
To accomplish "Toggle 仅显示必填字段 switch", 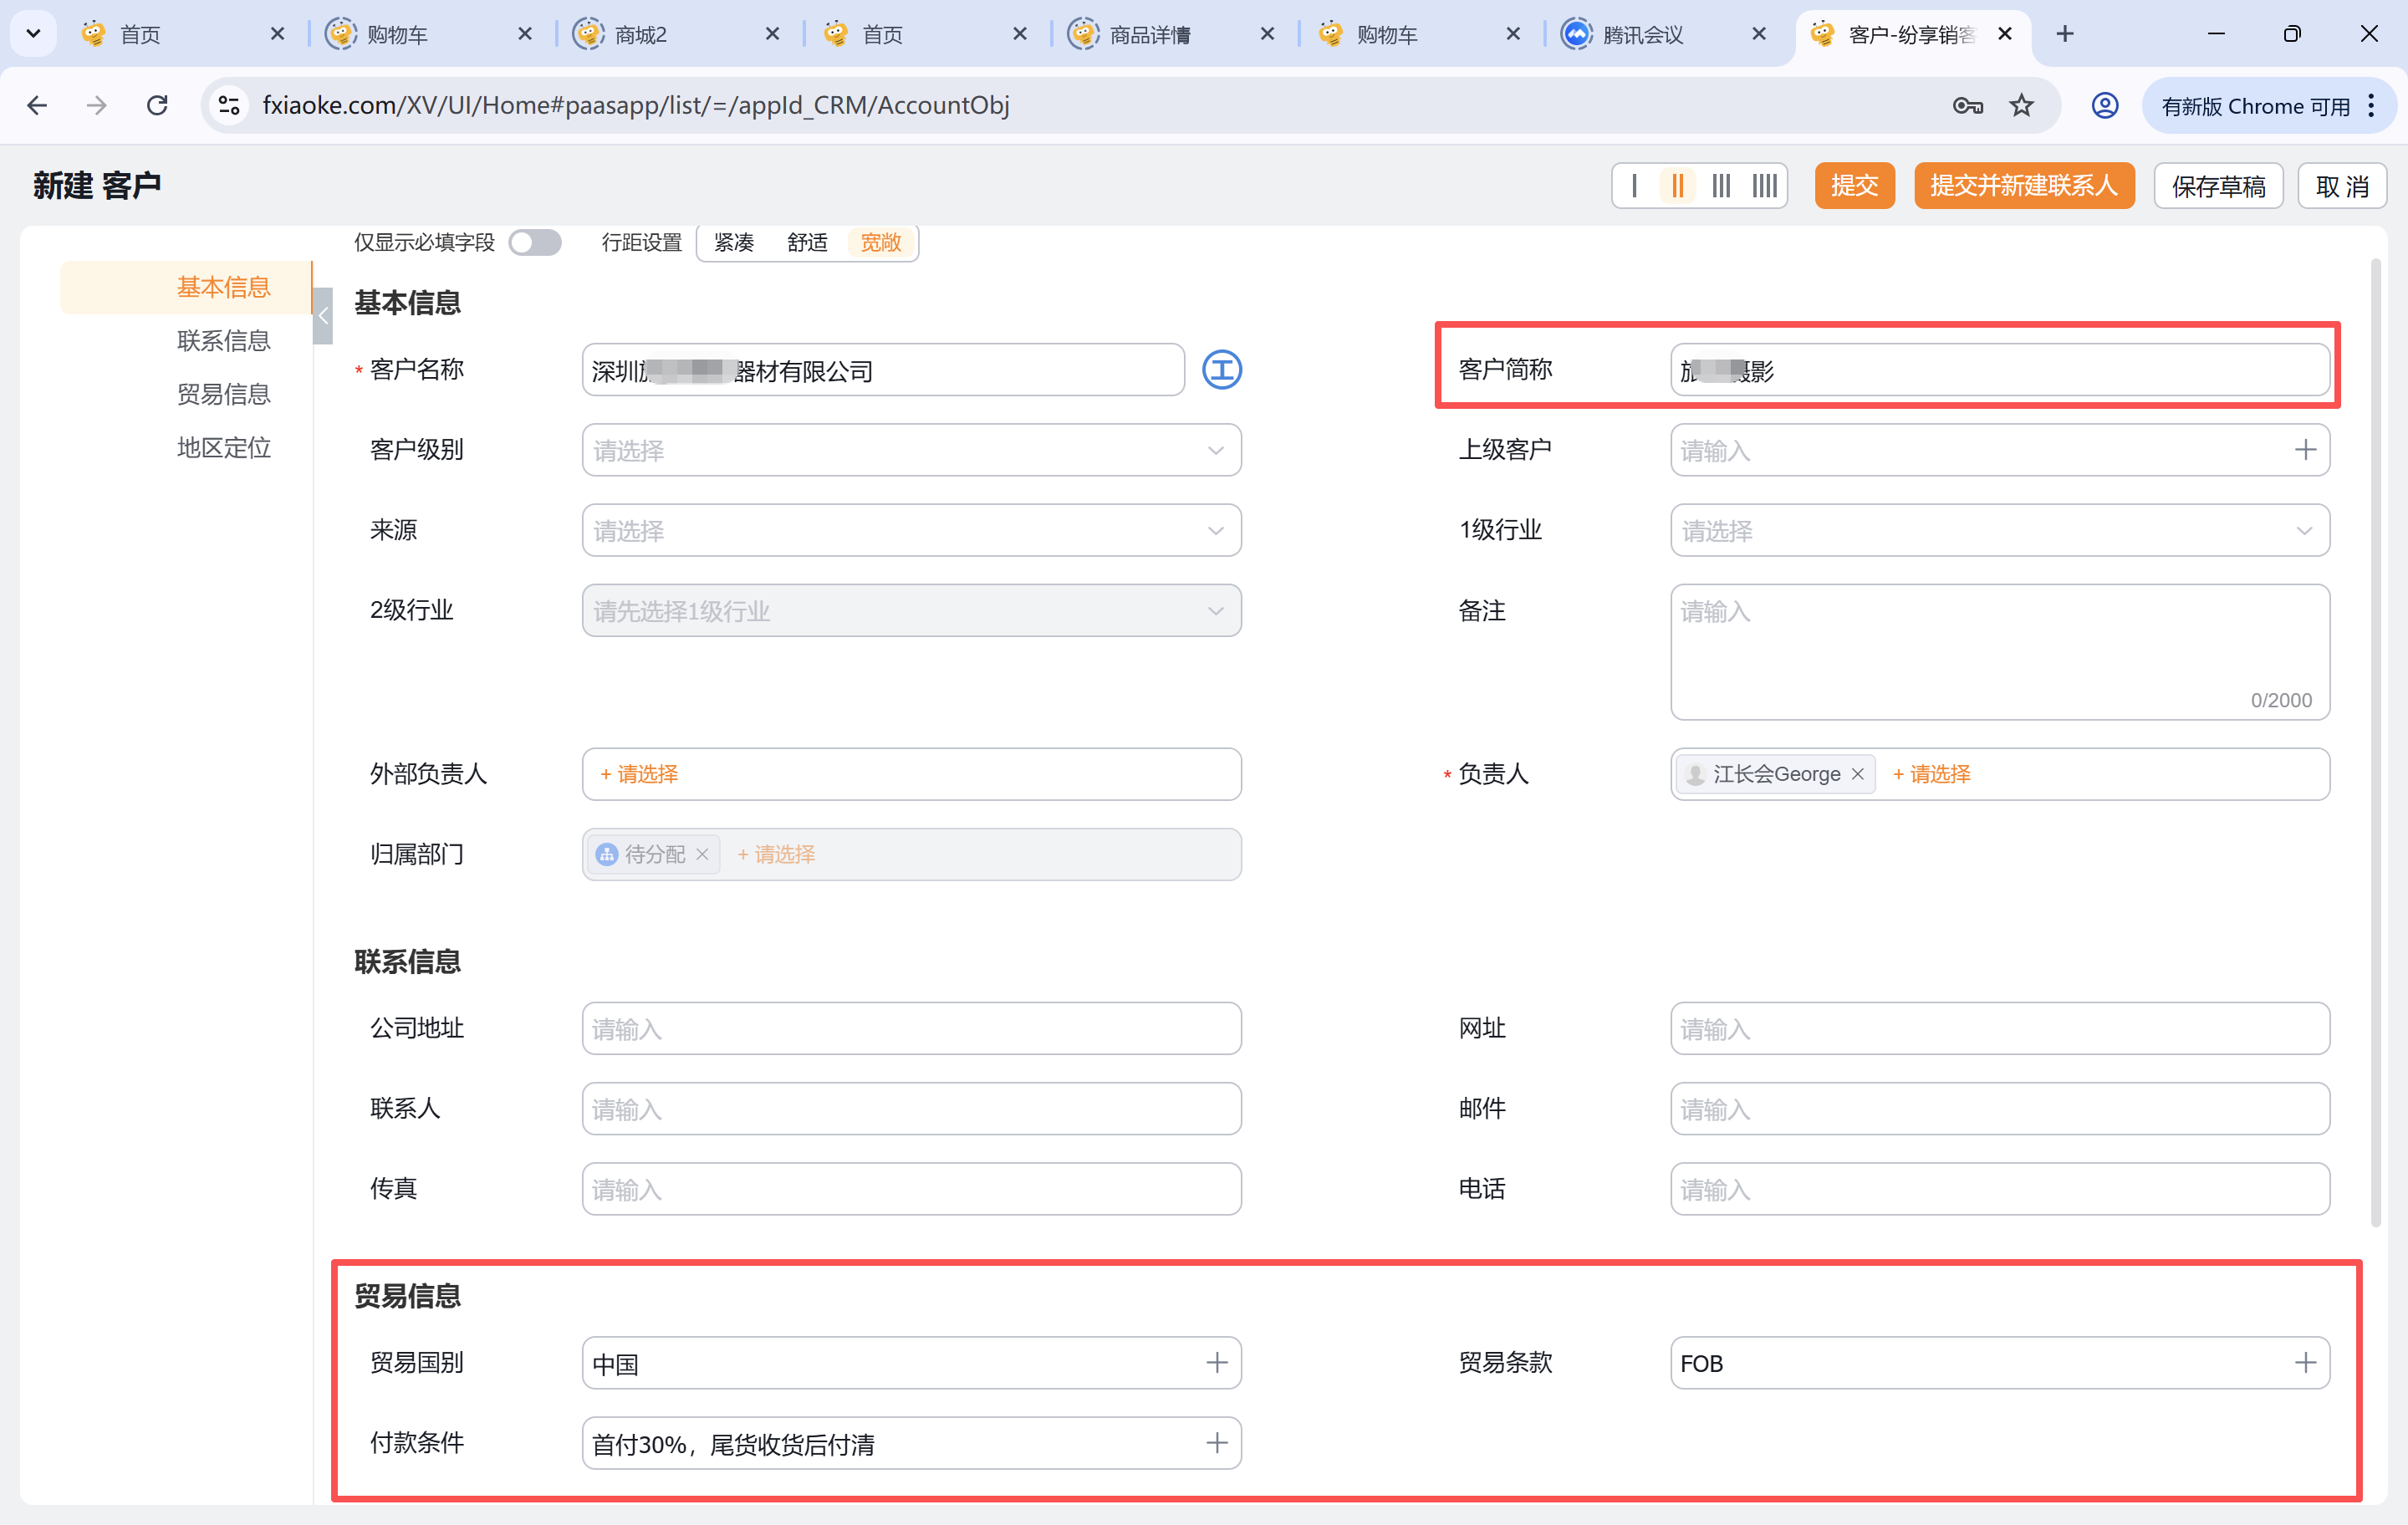I will coord(535,243).
